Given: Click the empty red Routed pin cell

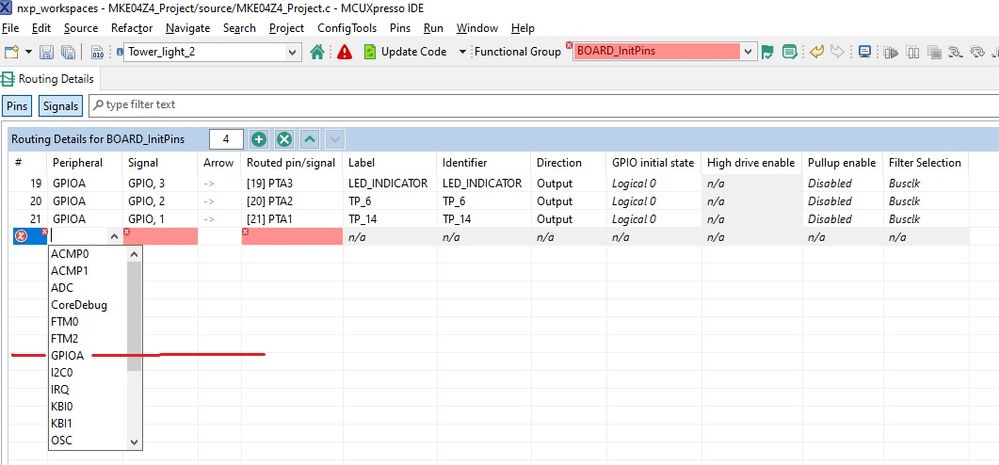Looking at the screenshot, I should [x=292, y=236].
